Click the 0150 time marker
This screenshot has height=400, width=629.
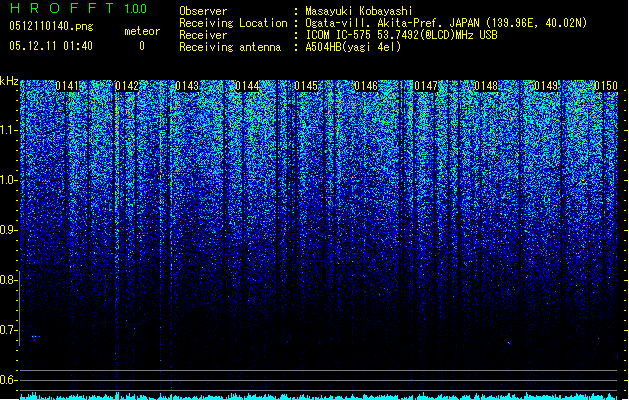click(606, 86)
